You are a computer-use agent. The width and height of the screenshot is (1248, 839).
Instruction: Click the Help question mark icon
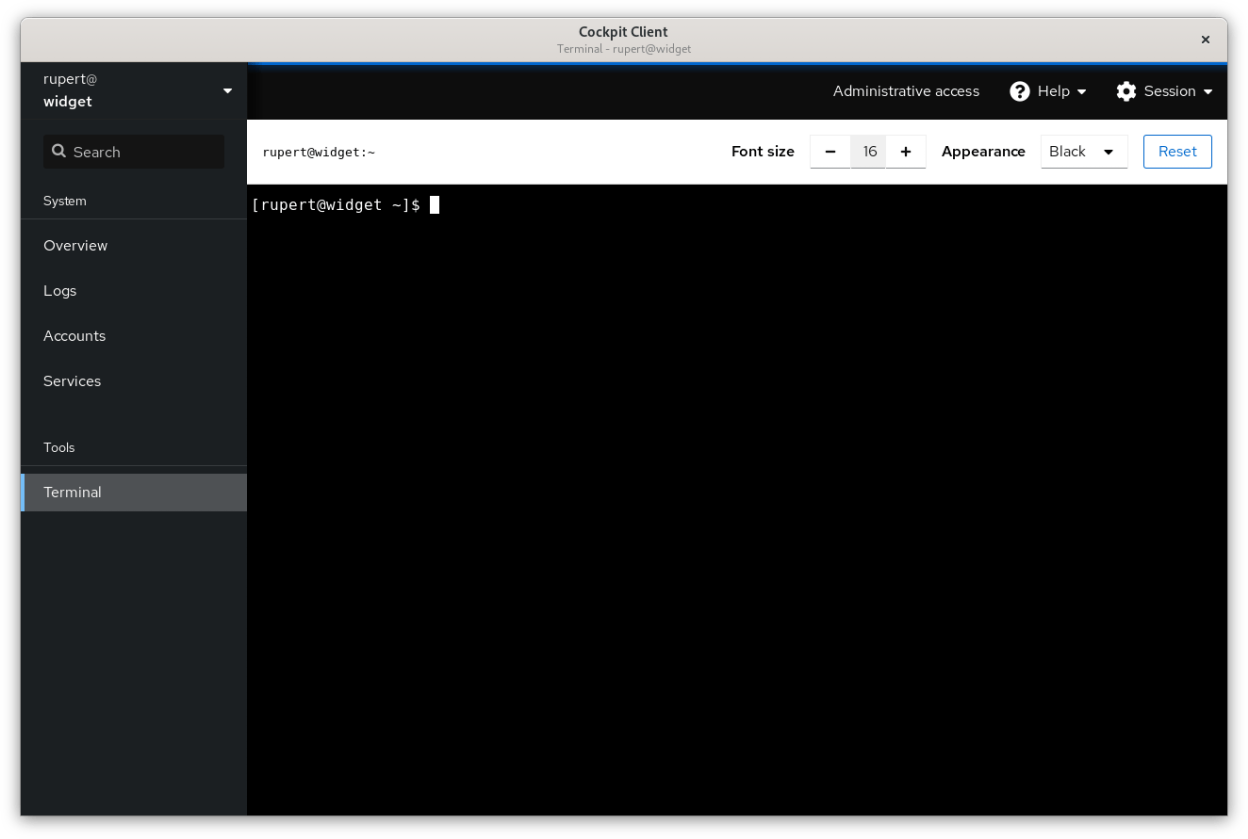[1019, 91]
